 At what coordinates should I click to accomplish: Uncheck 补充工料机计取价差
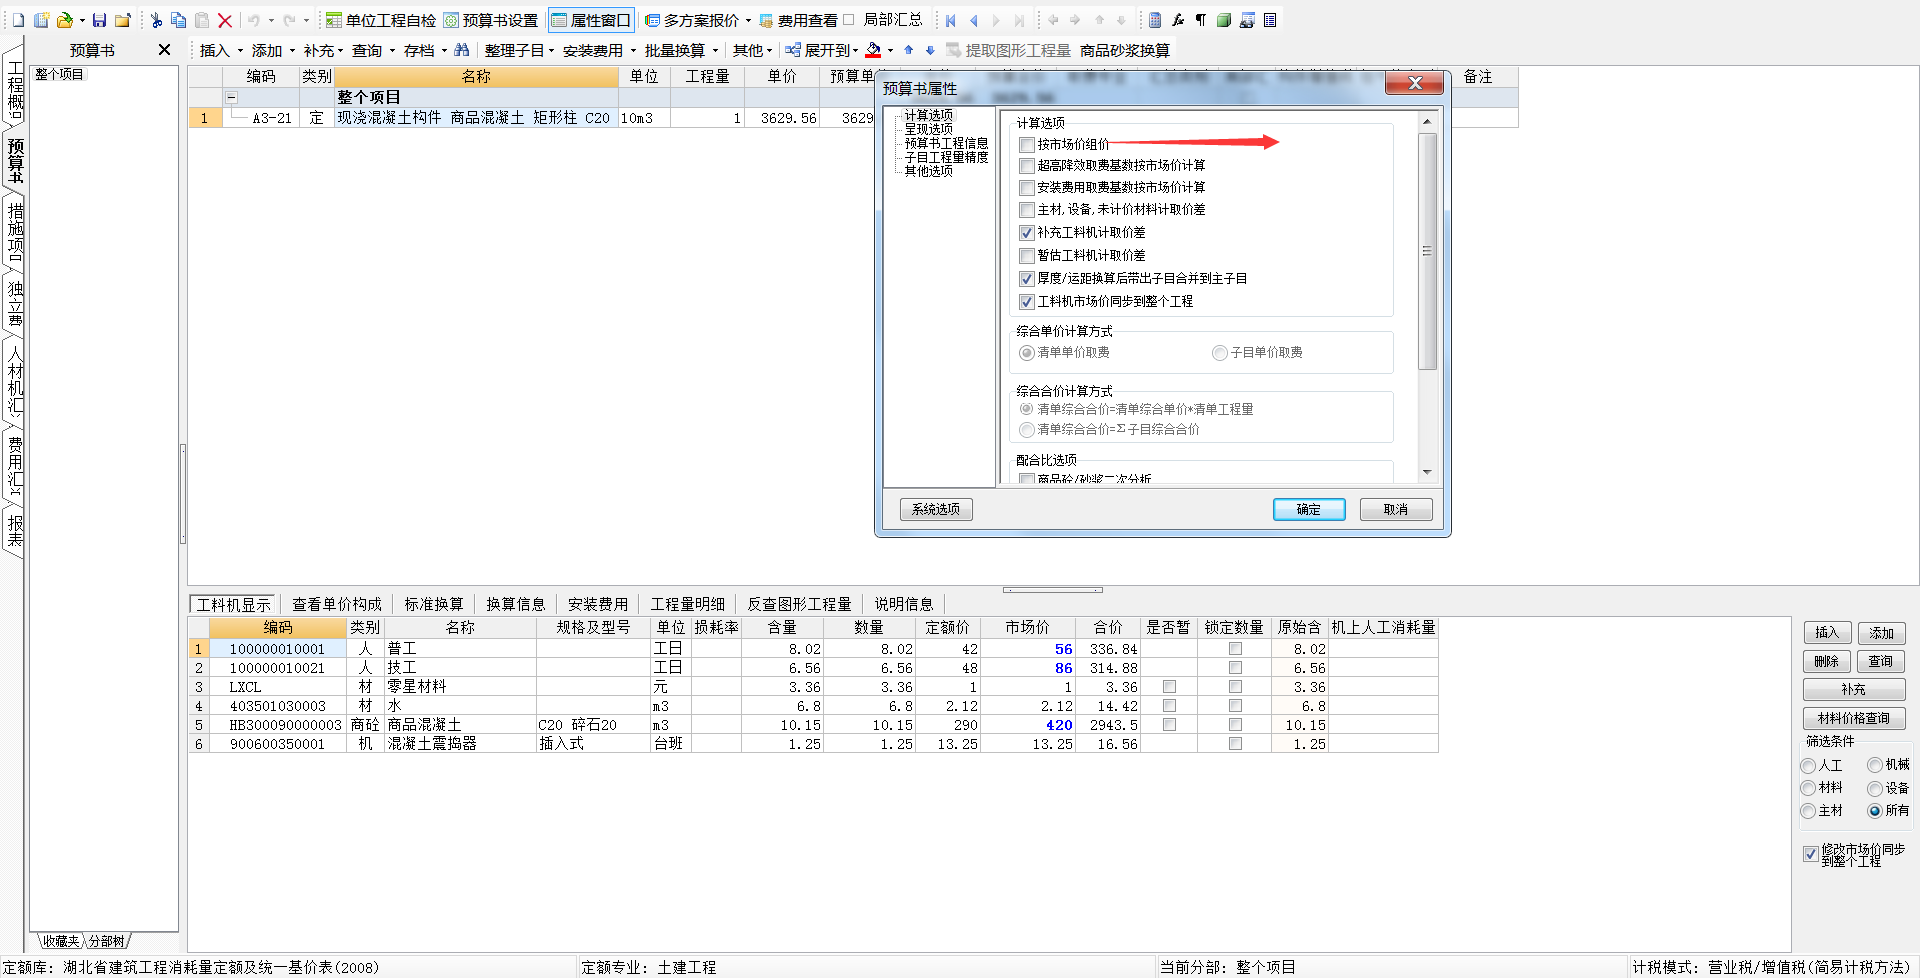pyautogui.click(x=1027, y=233)
